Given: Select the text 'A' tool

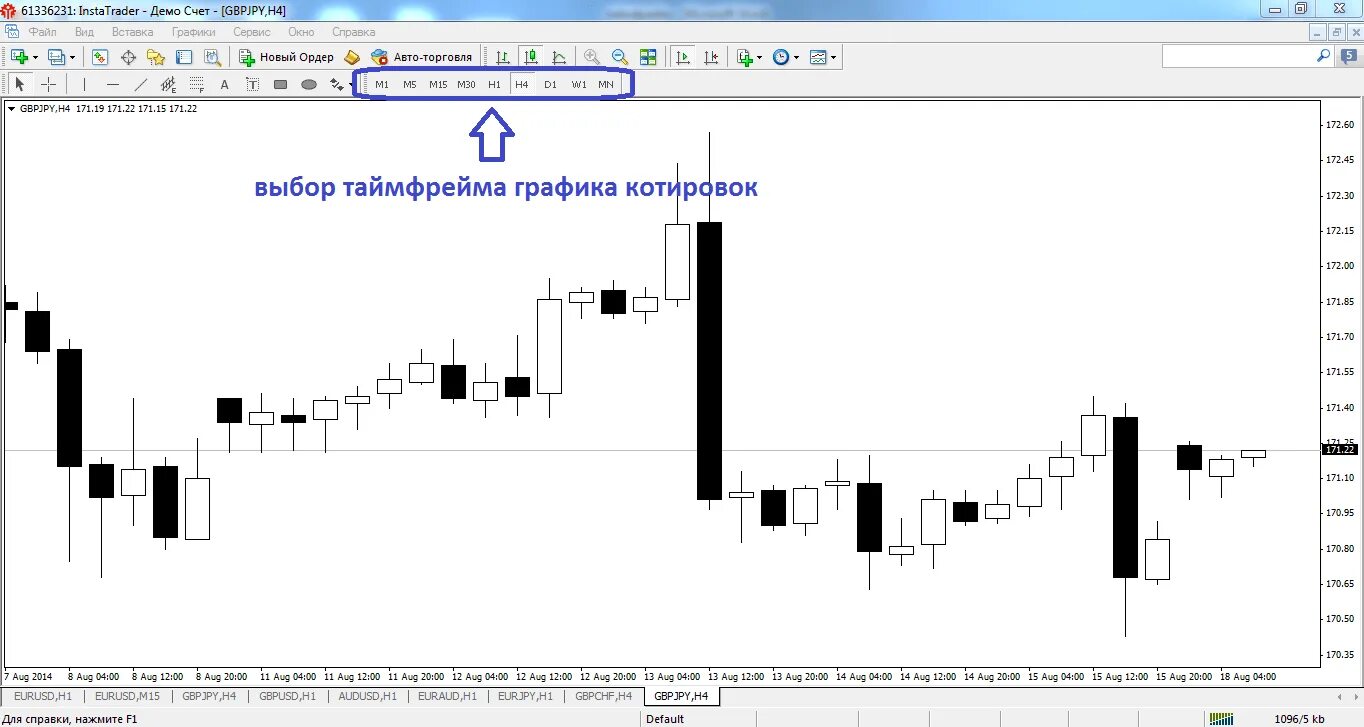Looking at the screenshot, I should (225, 84).
